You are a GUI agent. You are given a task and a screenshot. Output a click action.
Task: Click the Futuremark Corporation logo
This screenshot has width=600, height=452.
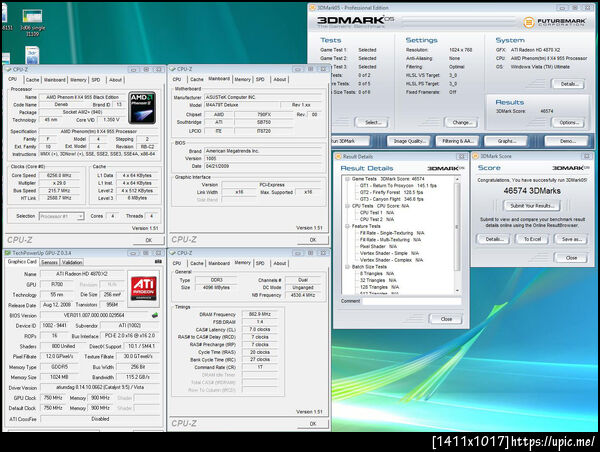pos(554,22)
